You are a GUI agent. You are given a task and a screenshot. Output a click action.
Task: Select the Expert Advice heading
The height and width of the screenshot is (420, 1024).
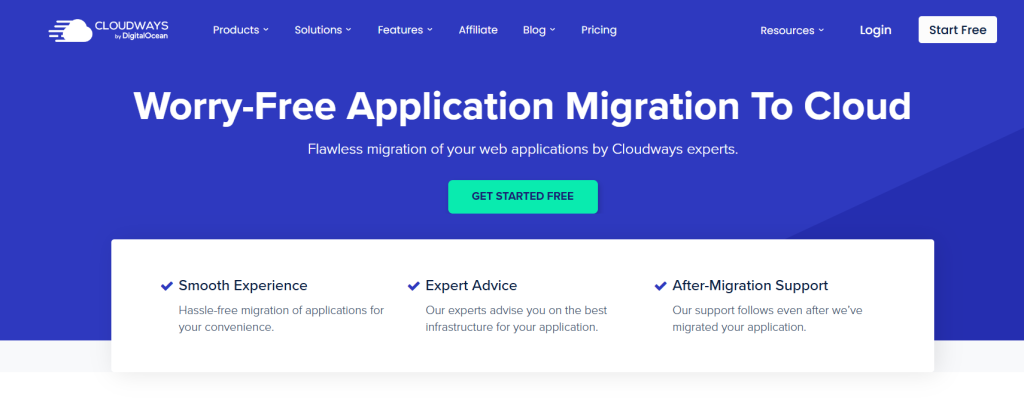471,285
